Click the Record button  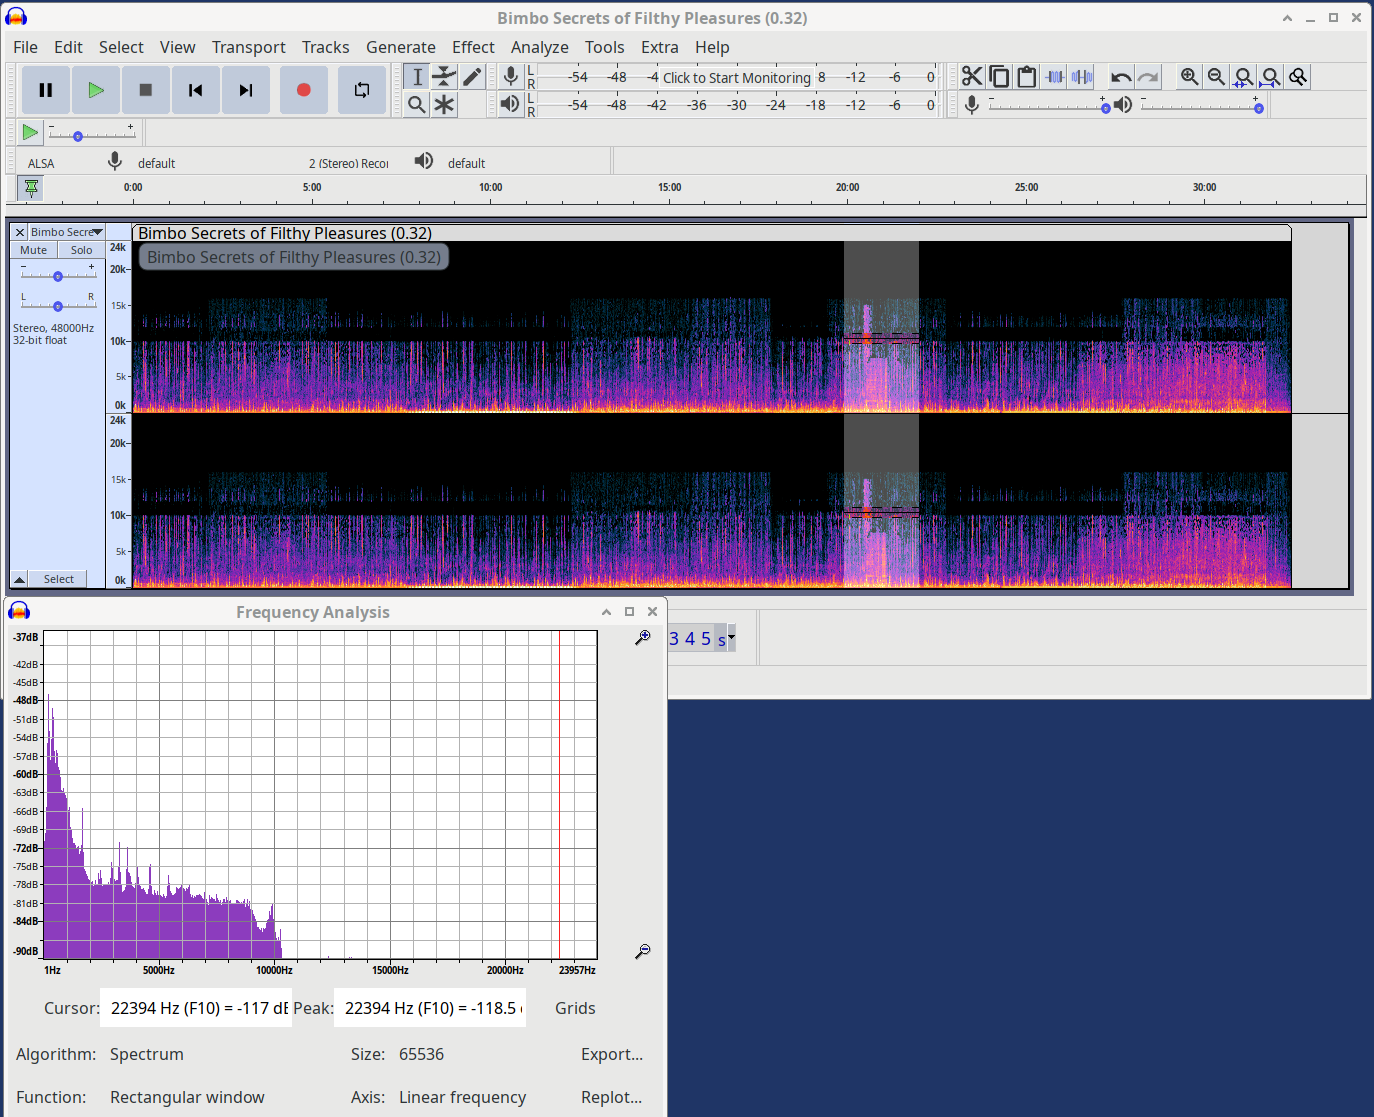(304, 90)
